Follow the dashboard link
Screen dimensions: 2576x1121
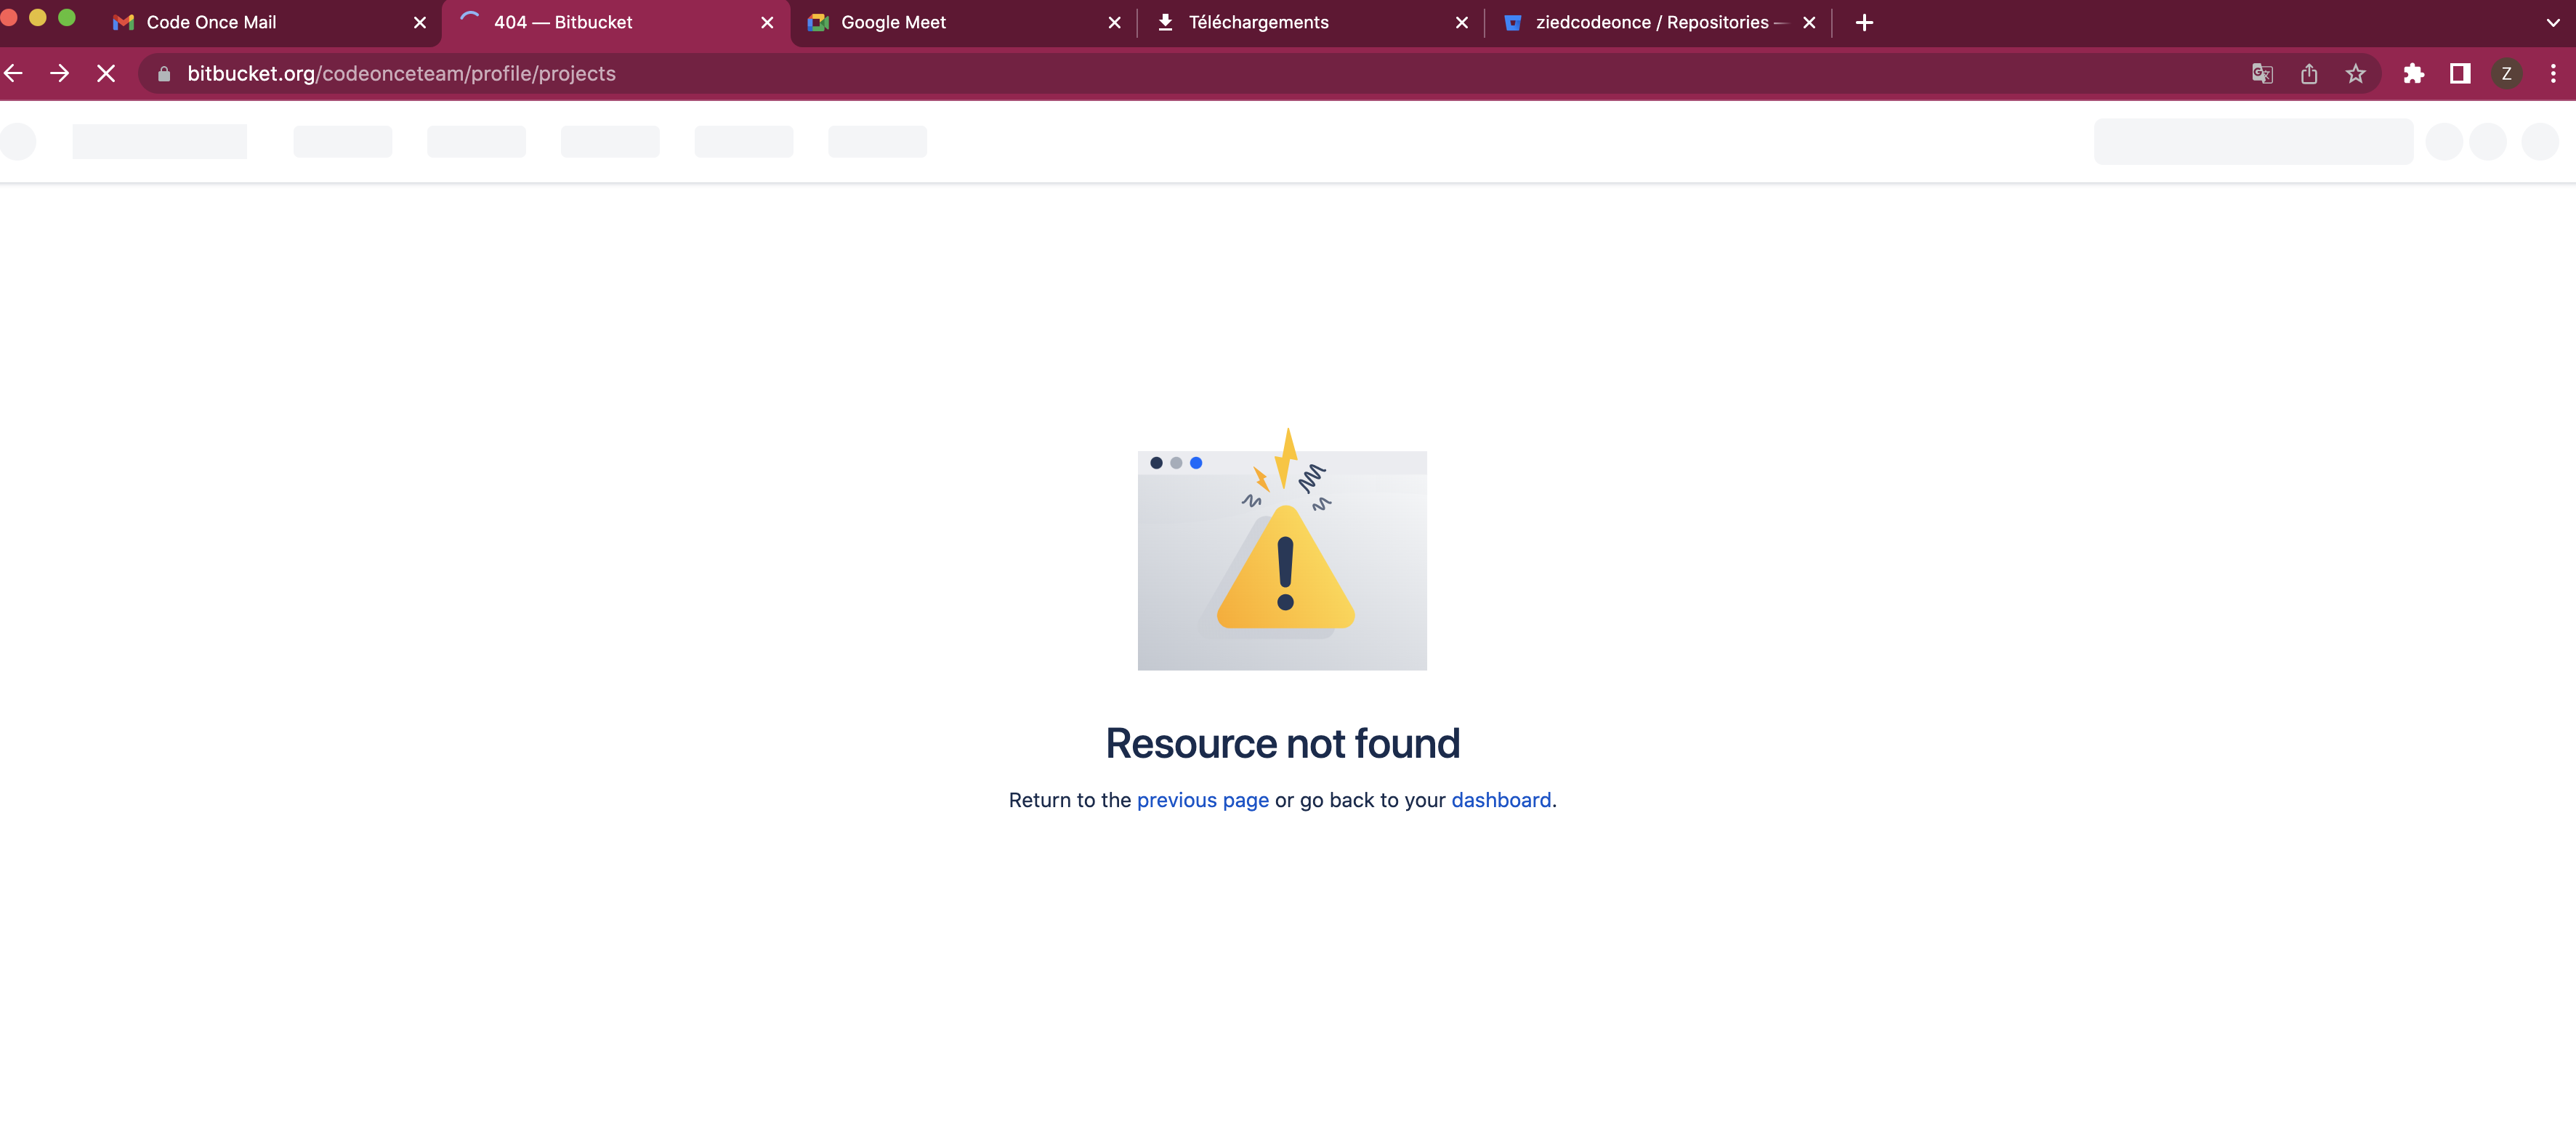(1501, 800)
